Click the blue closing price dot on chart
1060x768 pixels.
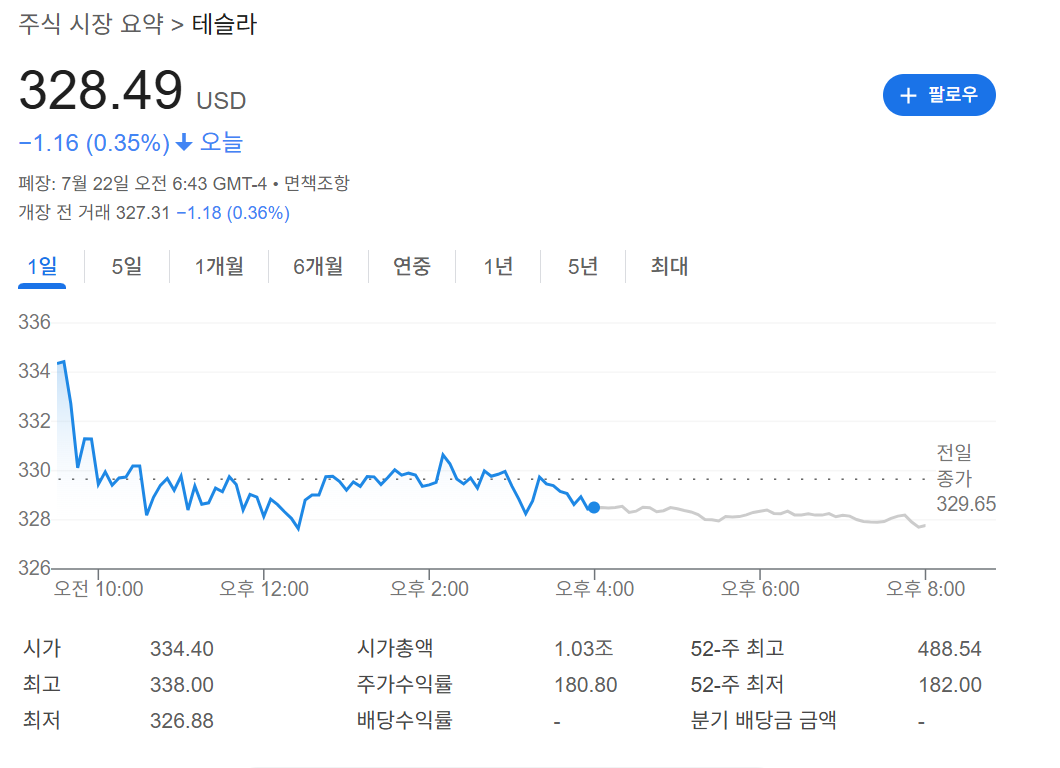pos(594,507)
